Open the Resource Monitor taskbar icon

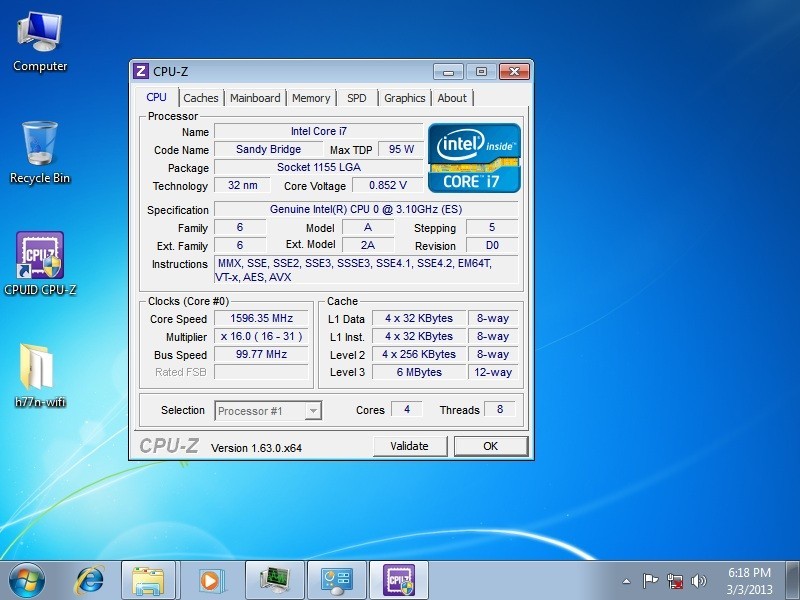(x=274, y=579)
